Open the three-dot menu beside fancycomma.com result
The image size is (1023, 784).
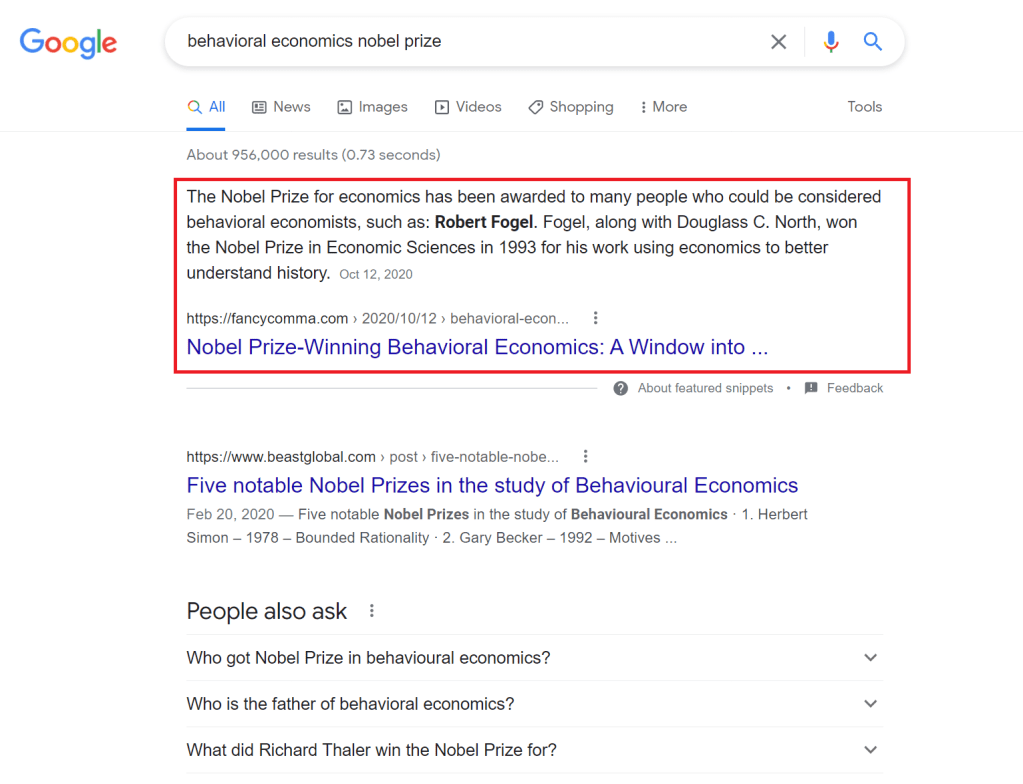pos(595,317)
